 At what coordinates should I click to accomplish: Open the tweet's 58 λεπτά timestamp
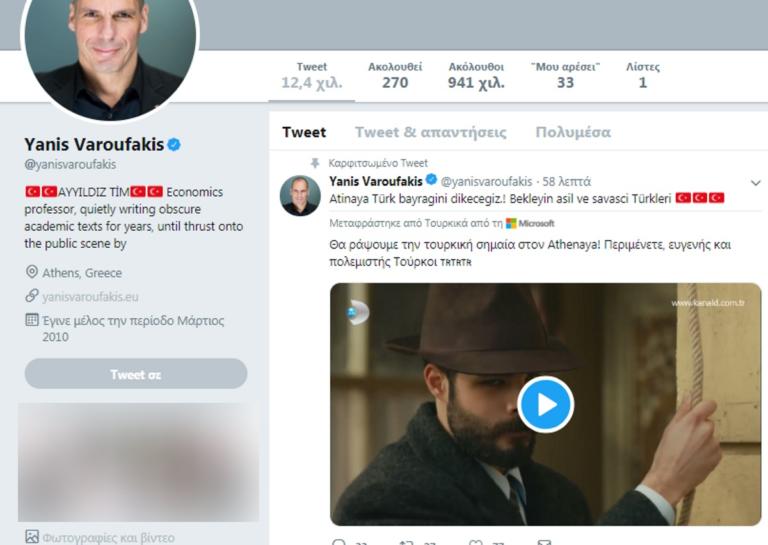tap(566, 181)
